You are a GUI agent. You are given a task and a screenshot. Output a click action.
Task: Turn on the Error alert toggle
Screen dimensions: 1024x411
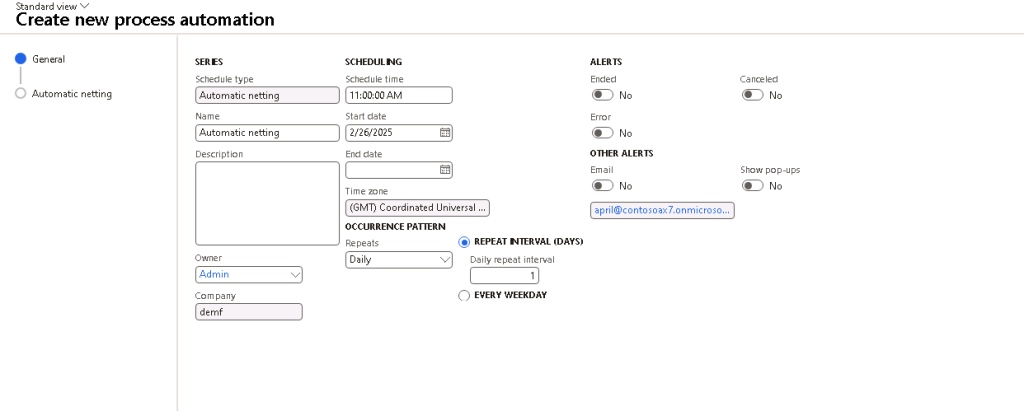[x=602, y=133]
